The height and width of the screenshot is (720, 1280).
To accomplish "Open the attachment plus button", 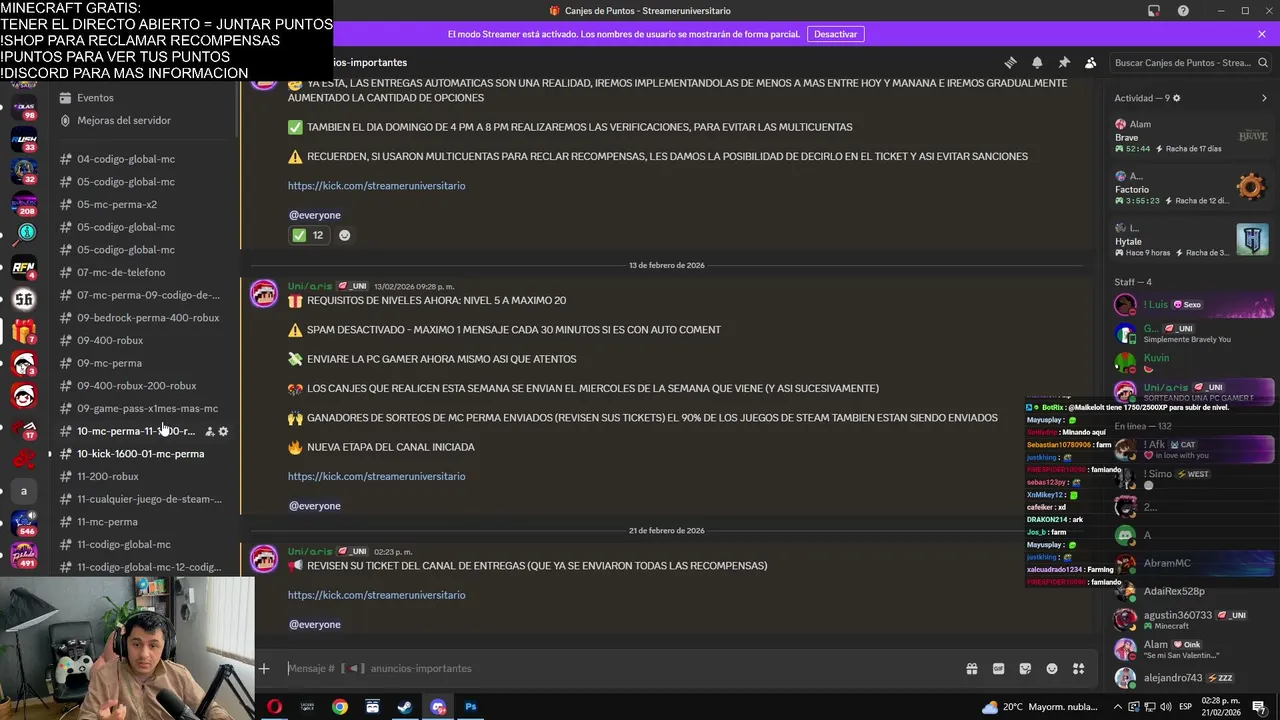I will pos(264,668).
